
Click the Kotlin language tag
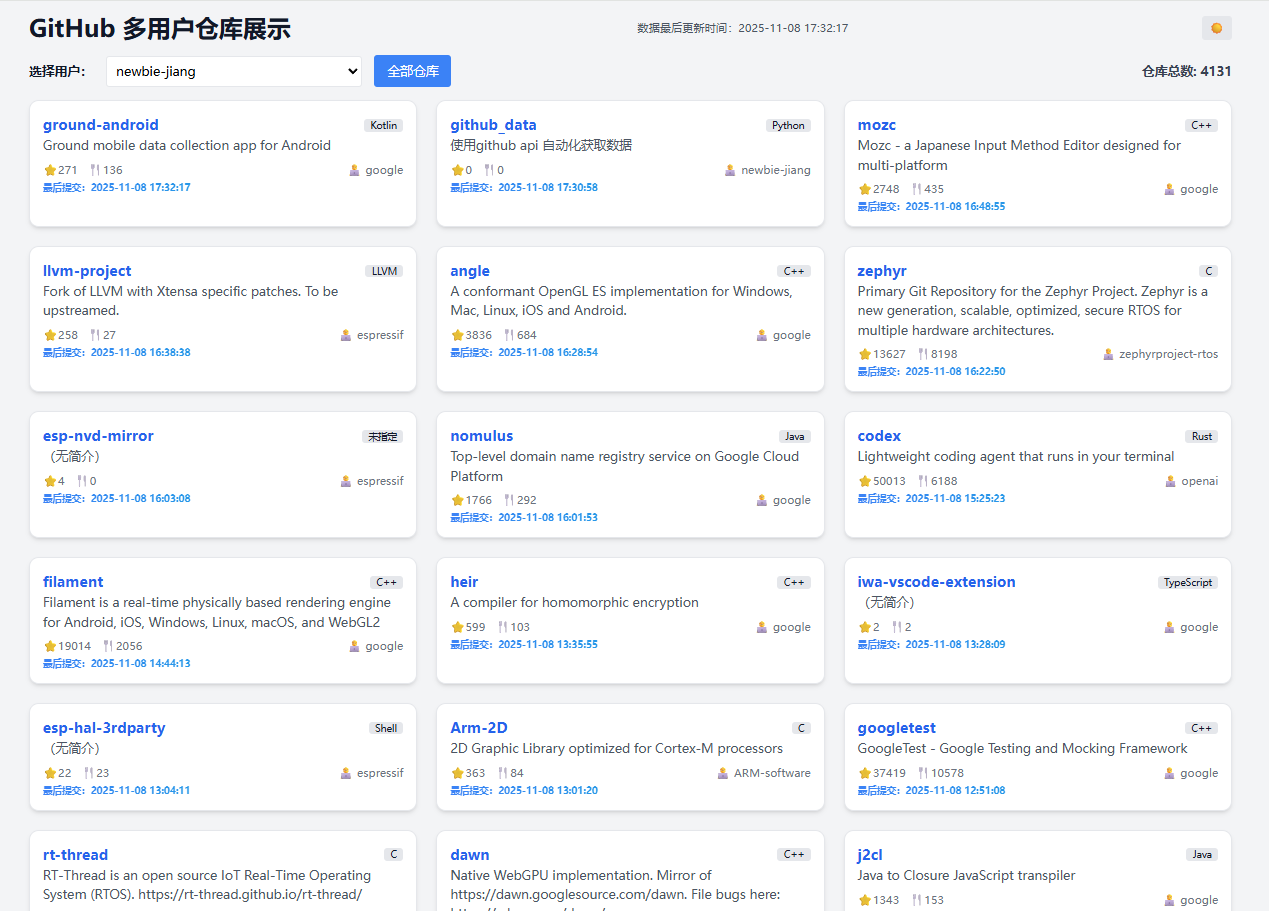(x=384, y=126)
